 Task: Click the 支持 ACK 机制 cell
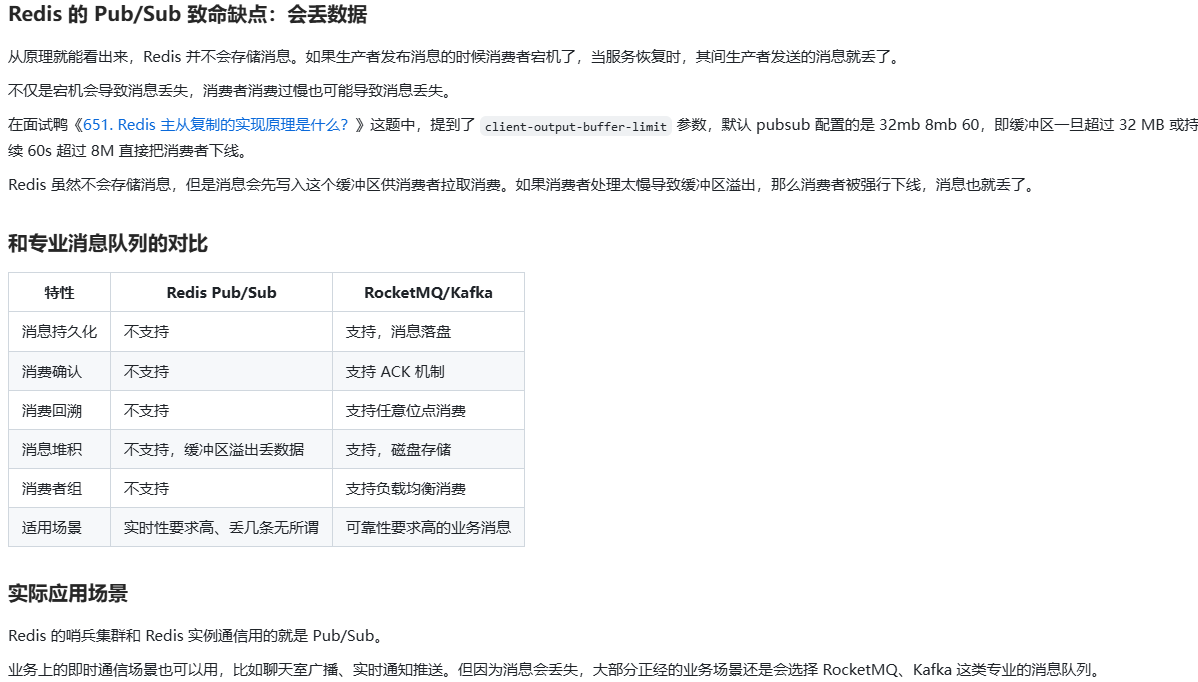428,371
